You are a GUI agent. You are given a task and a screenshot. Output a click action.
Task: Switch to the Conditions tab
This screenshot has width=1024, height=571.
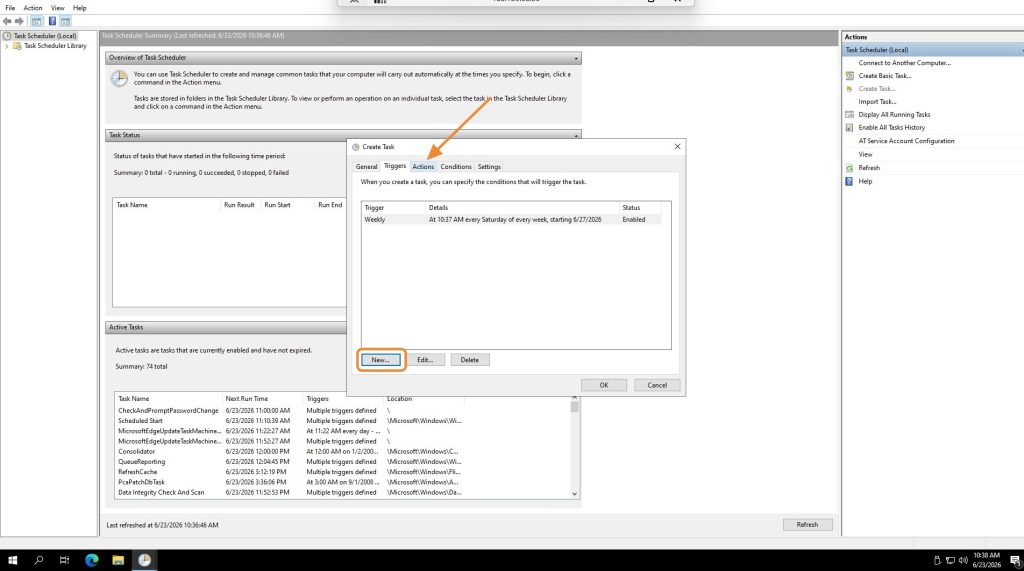[456, 167]
